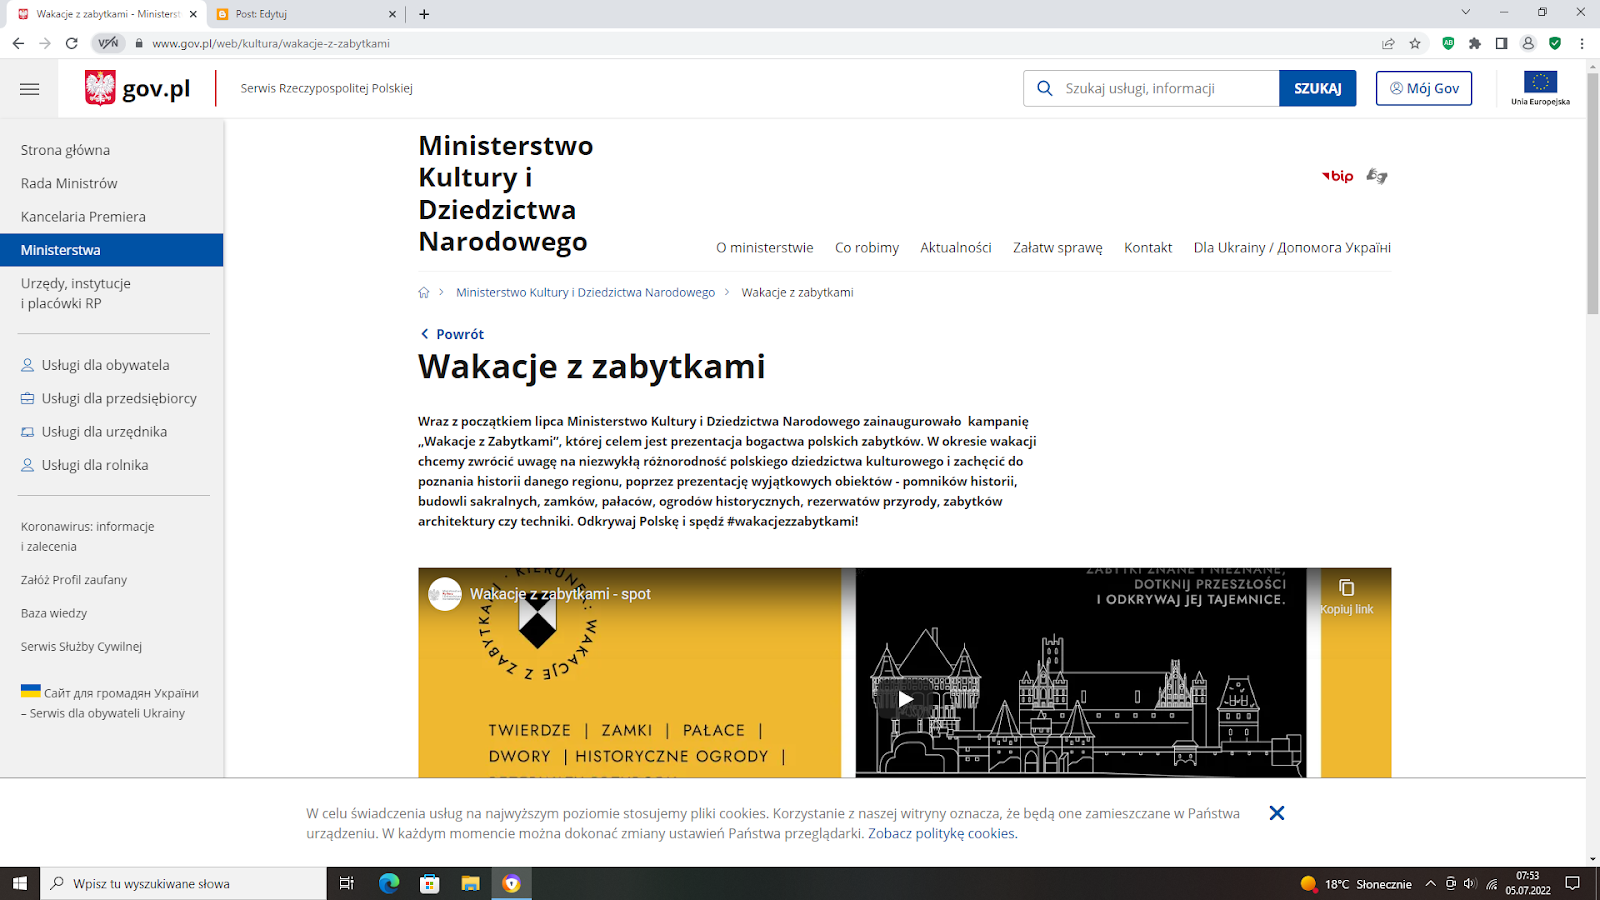This screenshot has width=1600, height=900.
Task: Bookmark this page with the star icon
Action: point(1415,43)
